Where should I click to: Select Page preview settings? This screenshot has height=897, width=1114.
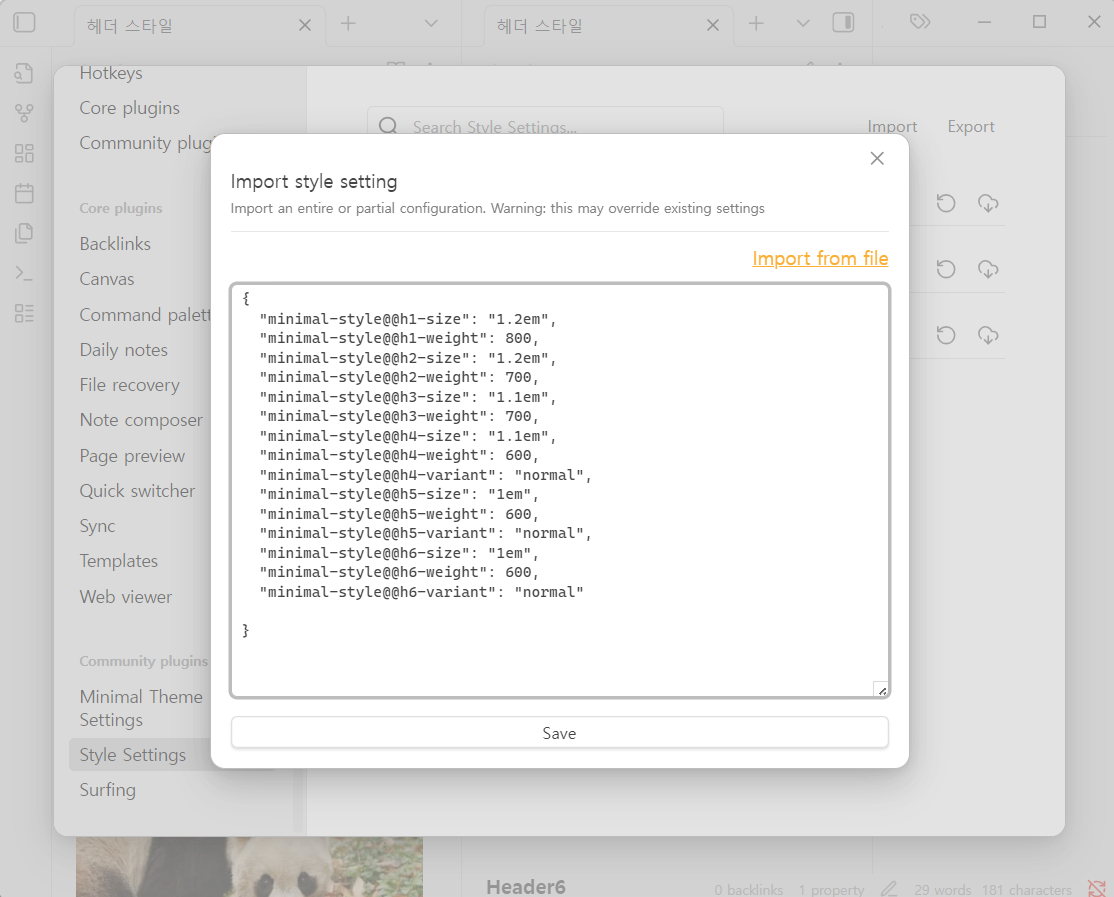click(x=132, y=456)
